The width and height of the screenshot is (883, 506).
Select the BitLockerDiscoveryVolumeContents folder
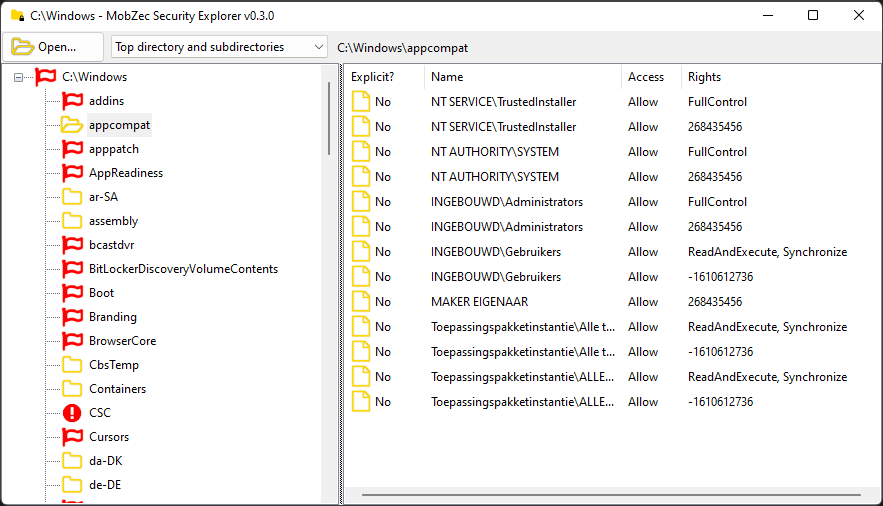[183, 269]
